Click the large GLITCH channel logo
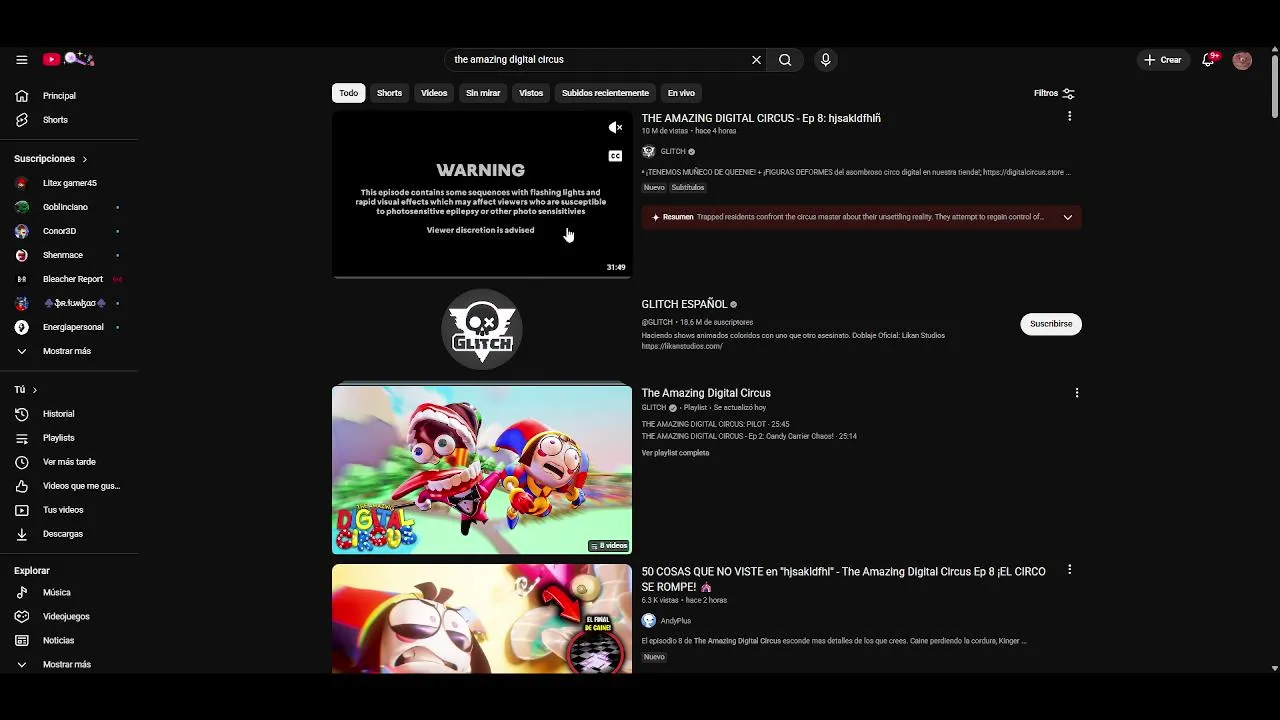The width and height of the screenshot is (1280, 720). 482,329
